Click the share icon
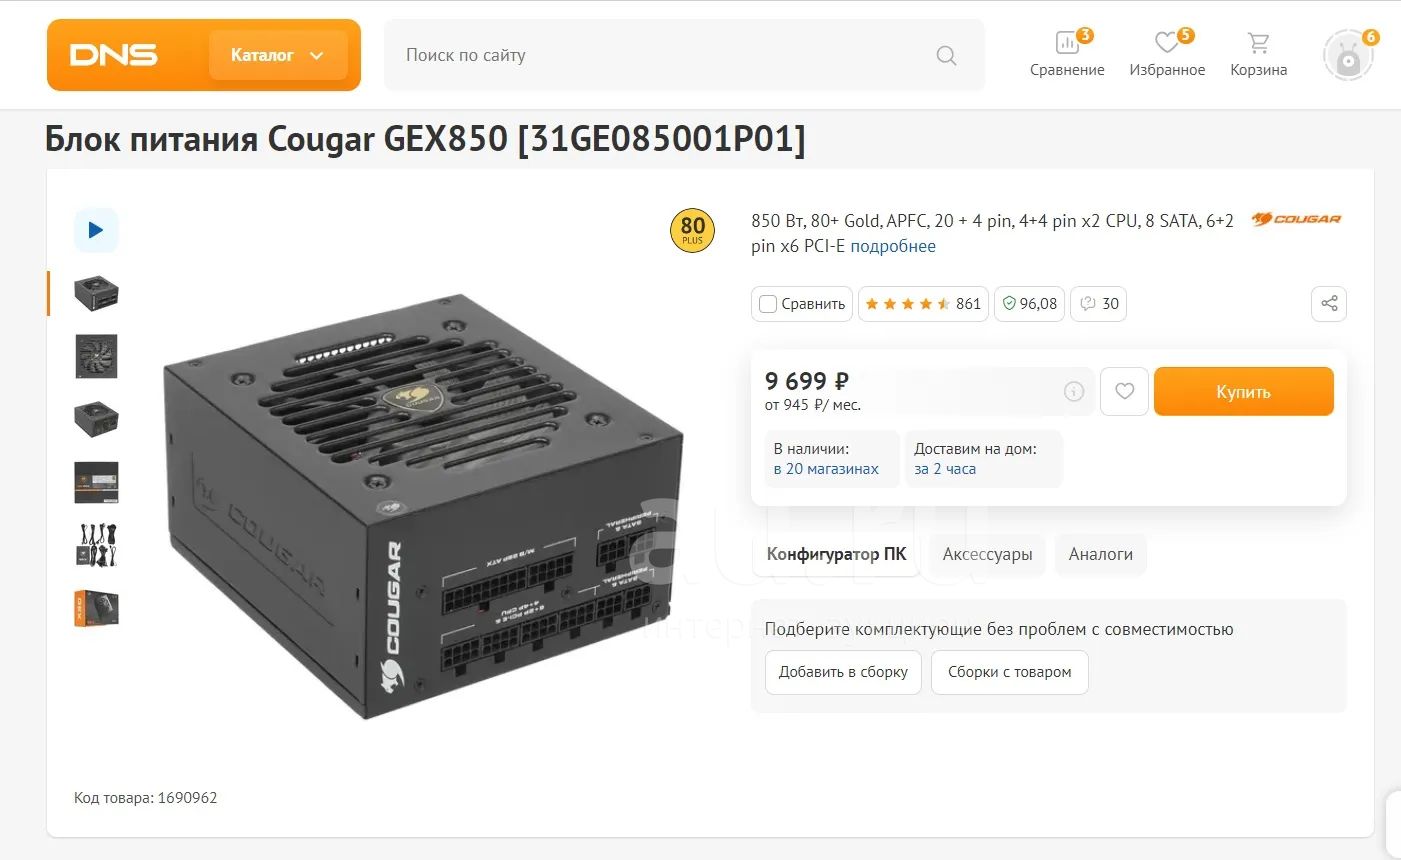 pyautogui.click(x=1329, y=304)
